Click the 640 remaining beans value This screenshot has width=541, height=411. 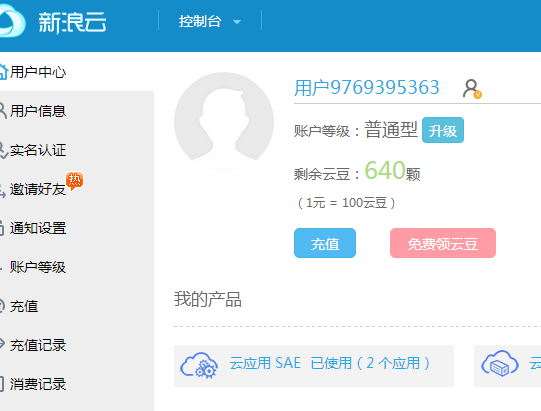[x=385, y=170]
